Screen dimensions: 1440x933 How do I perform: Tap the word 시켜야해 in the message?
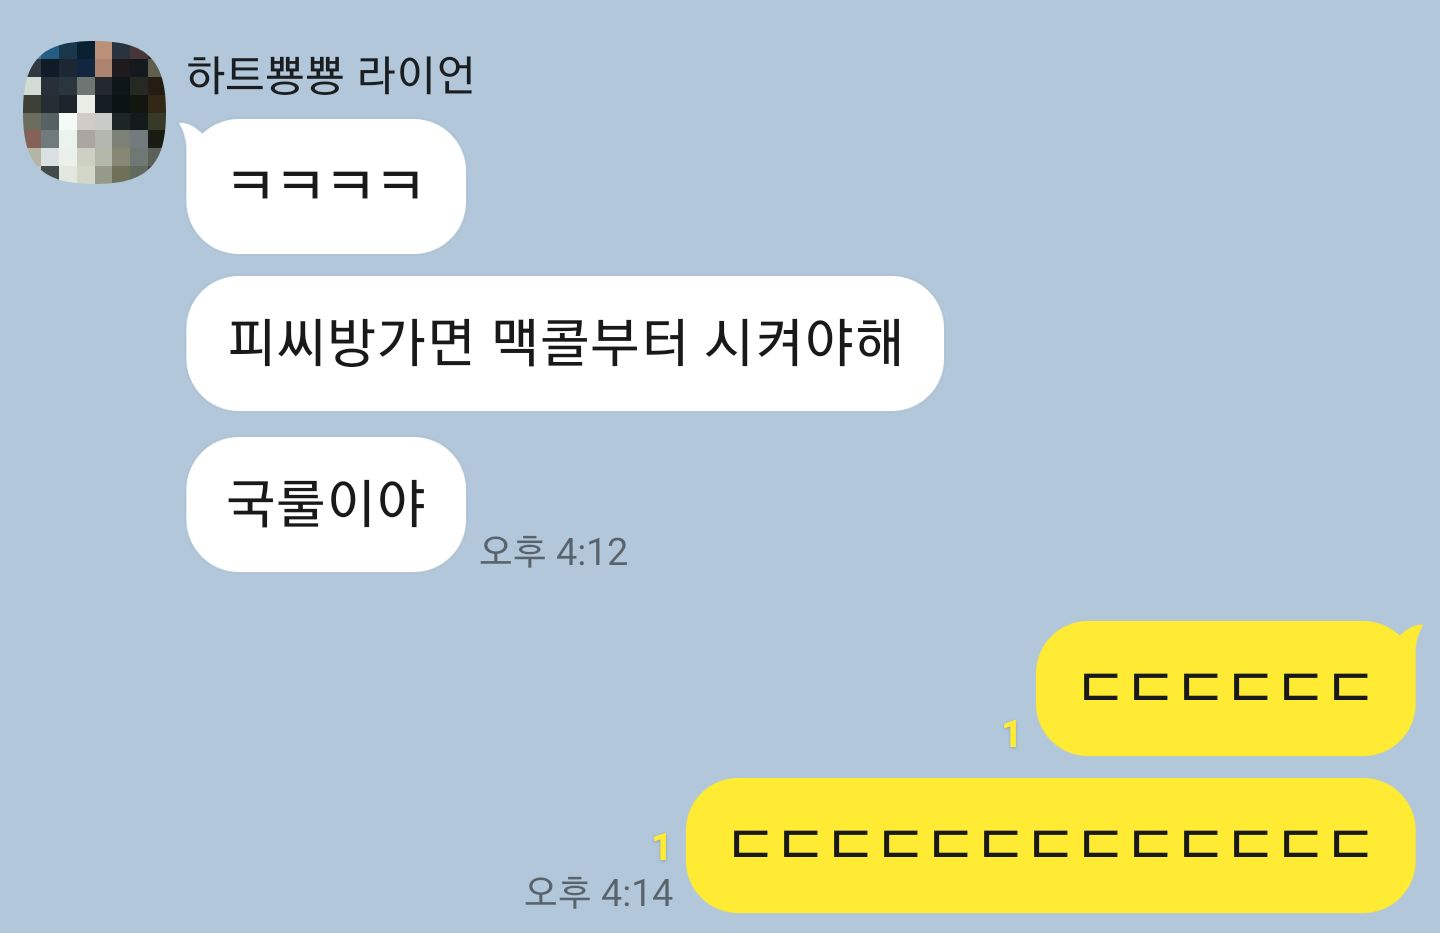tap(803, 342)
